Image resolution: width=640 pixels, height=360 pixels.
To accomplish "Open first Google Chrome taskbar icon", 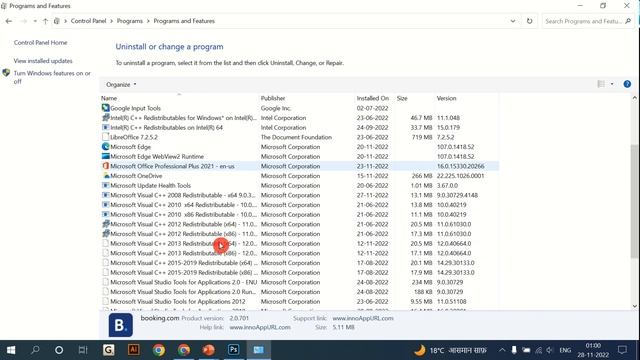I will [159, 350].
